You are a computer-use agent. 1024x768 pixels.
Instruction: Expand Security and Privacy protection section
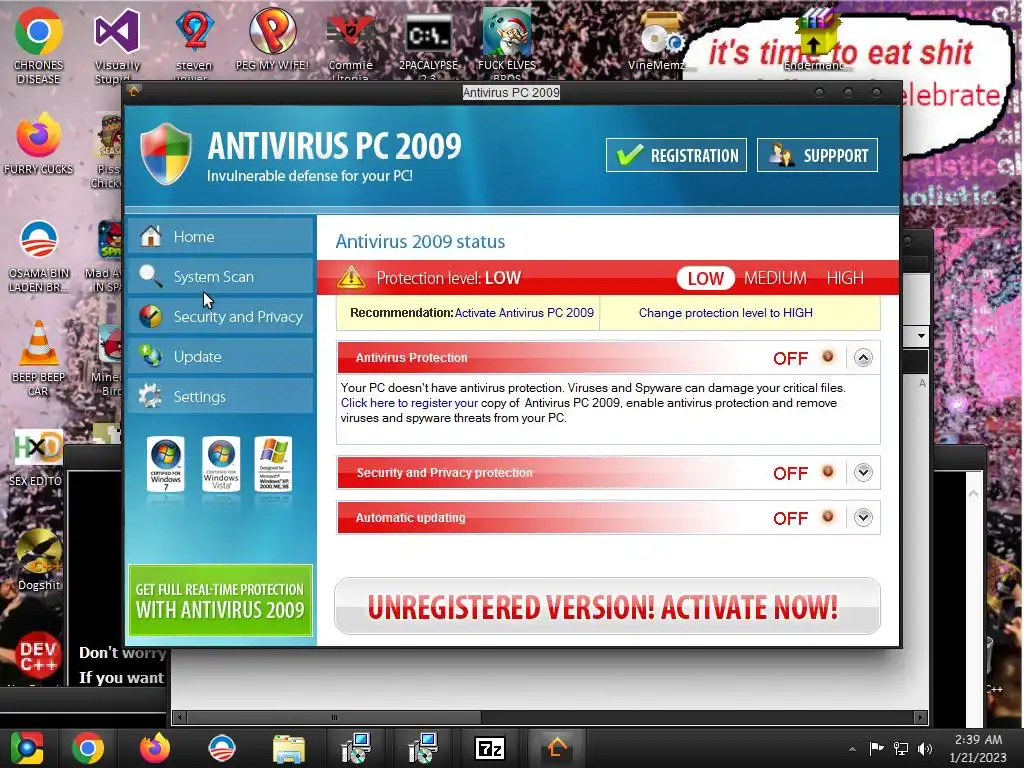(863, 472)
